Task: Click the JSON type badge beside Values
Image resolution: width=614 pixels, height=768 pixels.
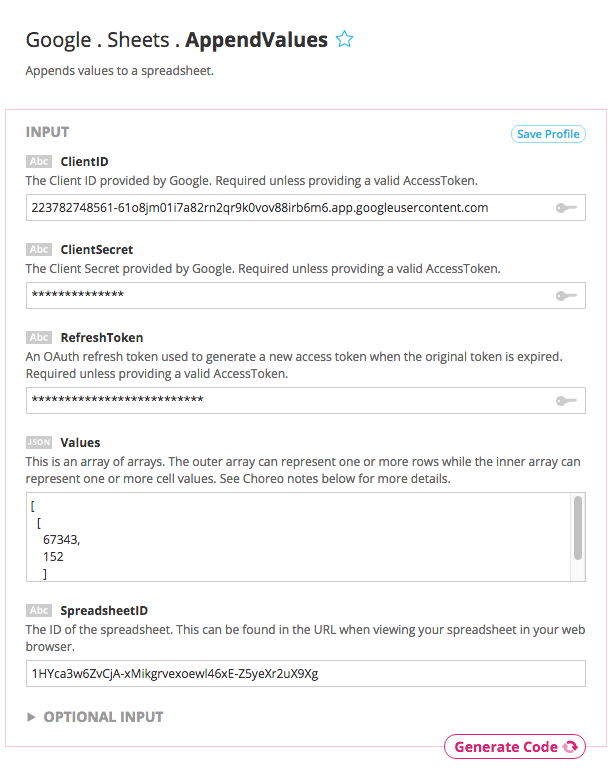Action: coord(39,442)
